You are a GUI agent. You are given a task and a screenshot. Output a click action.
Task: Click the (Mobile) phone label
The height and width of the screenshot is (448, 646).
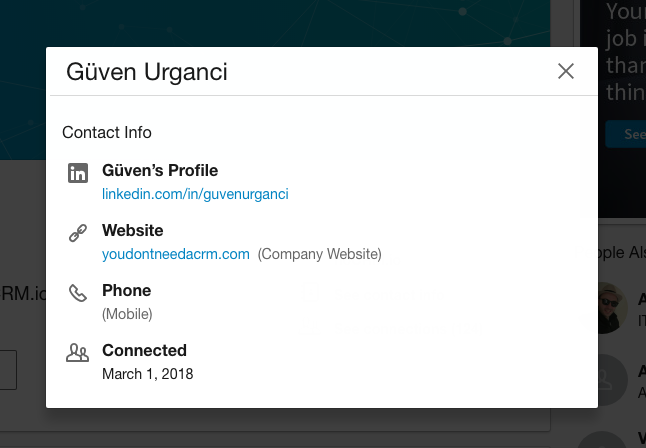[127, 314]
